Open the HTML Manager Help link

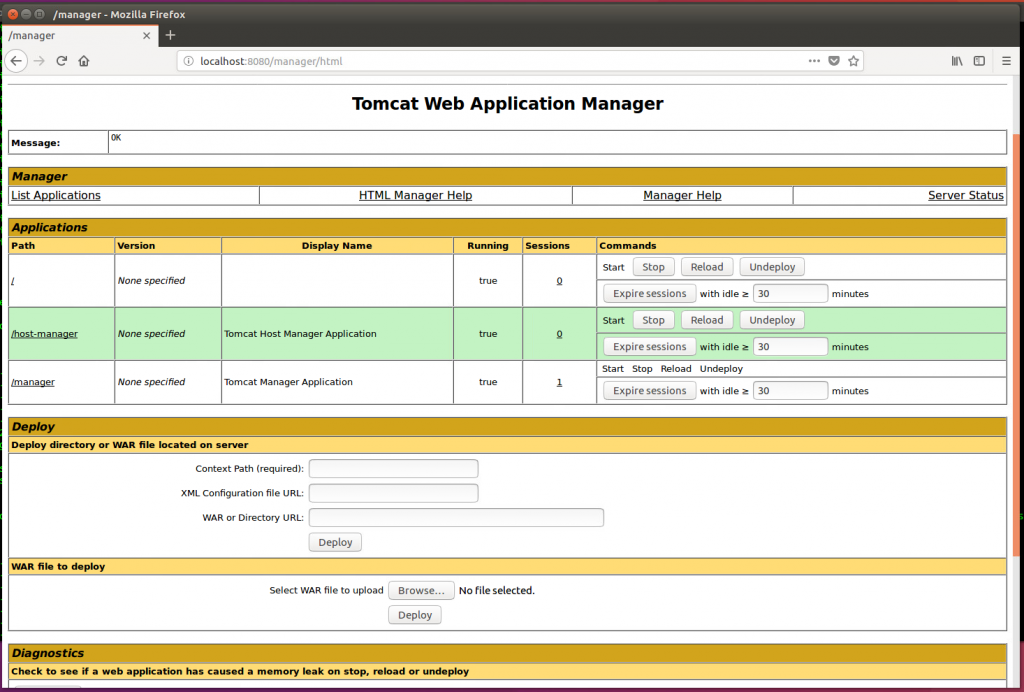point(415,196)
